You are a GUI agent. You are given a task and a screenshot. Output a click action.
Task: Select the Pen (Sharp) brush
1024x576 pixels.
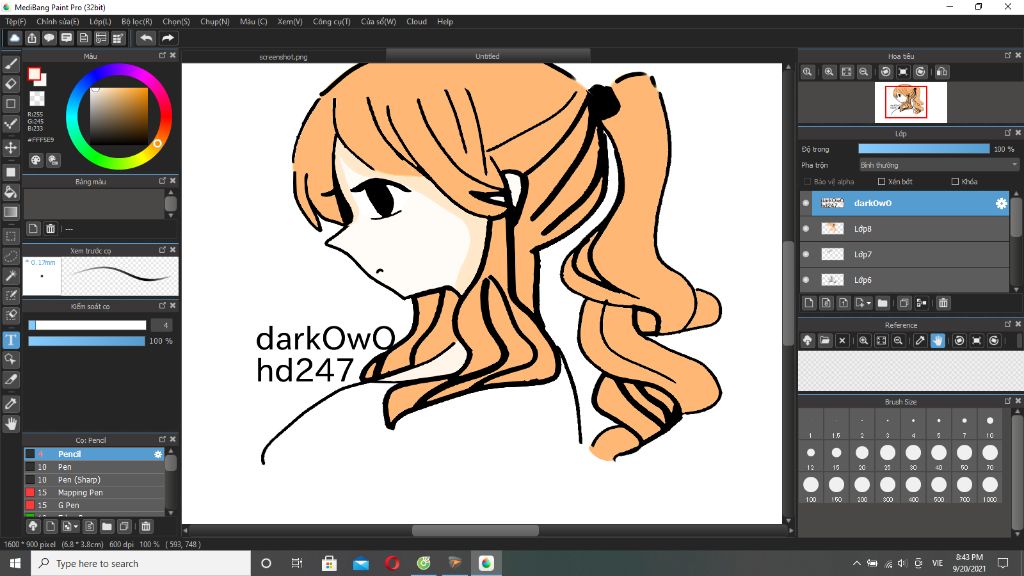95,479
